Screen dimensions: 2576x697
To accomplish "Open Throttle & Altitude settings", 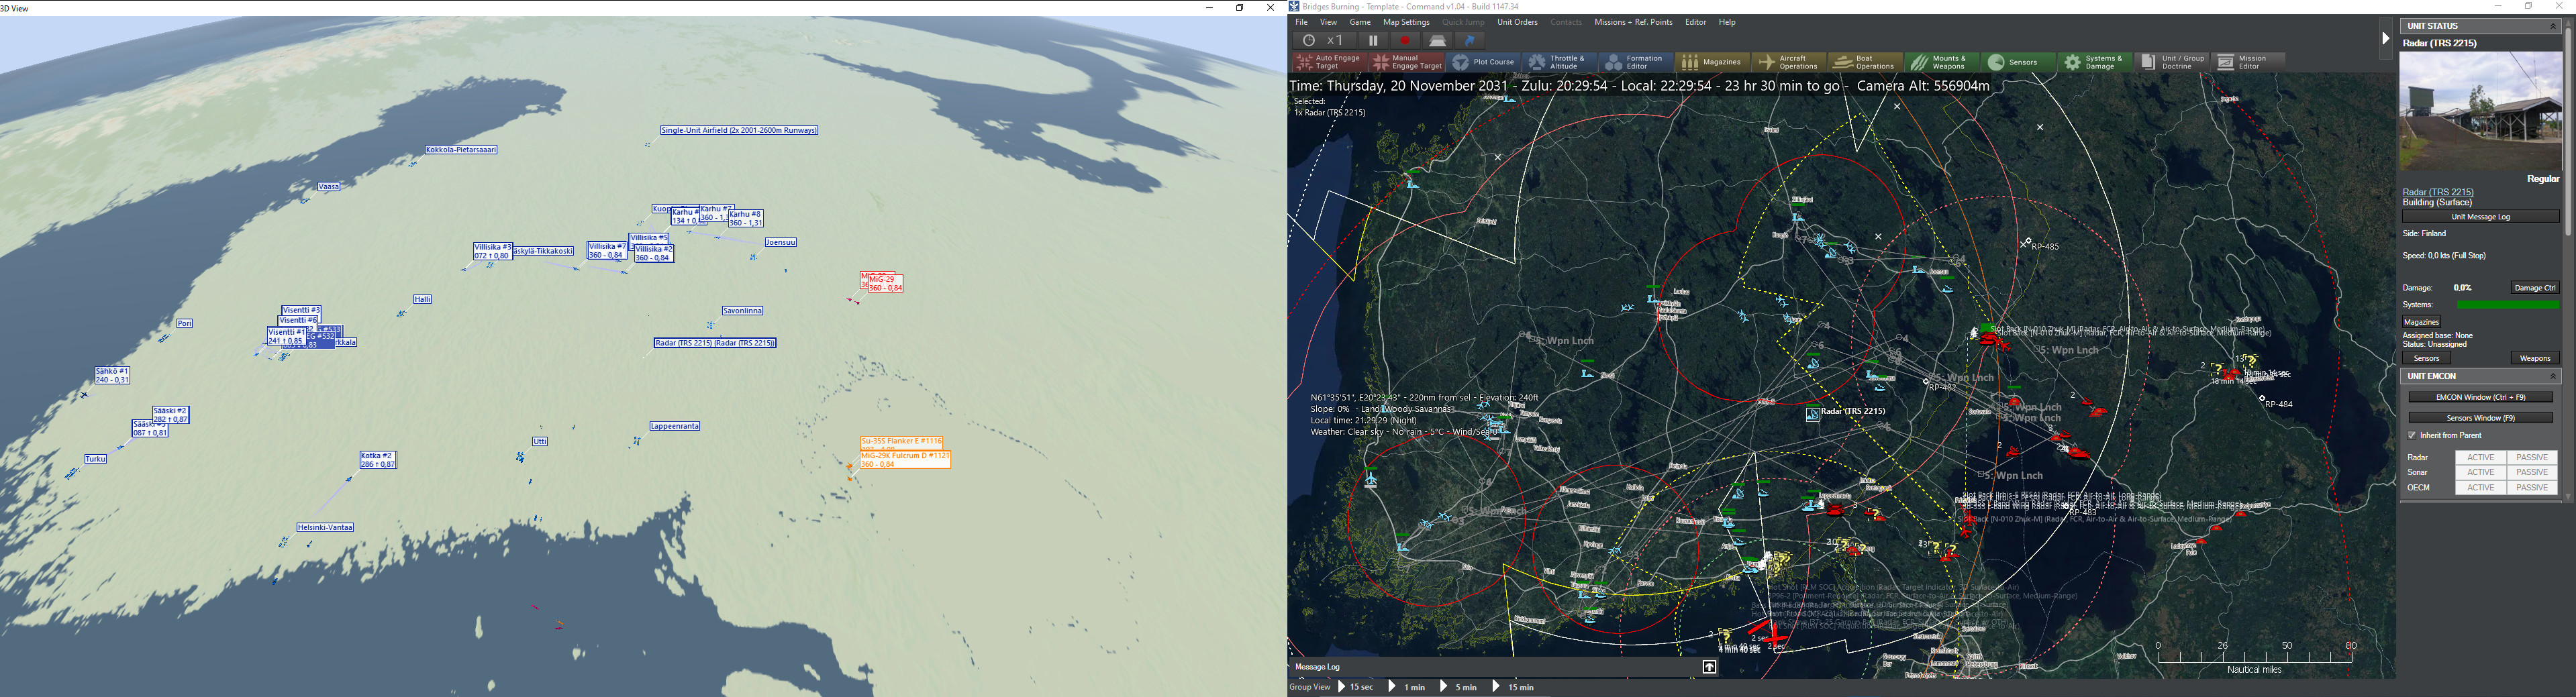I will tap(1558, 62).
